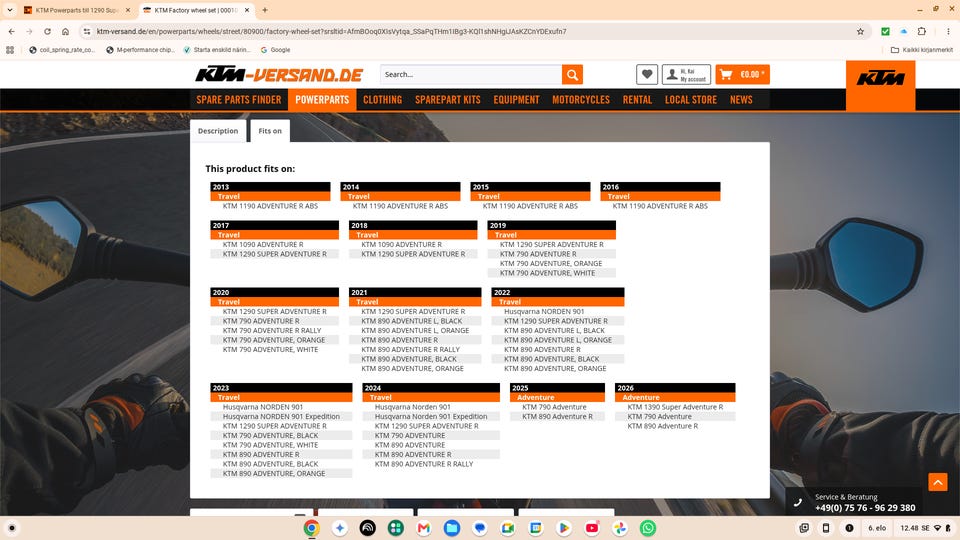Open Google Photos from the shelf
The width and height of the screenshot is (960, 540).
point(620,528)
